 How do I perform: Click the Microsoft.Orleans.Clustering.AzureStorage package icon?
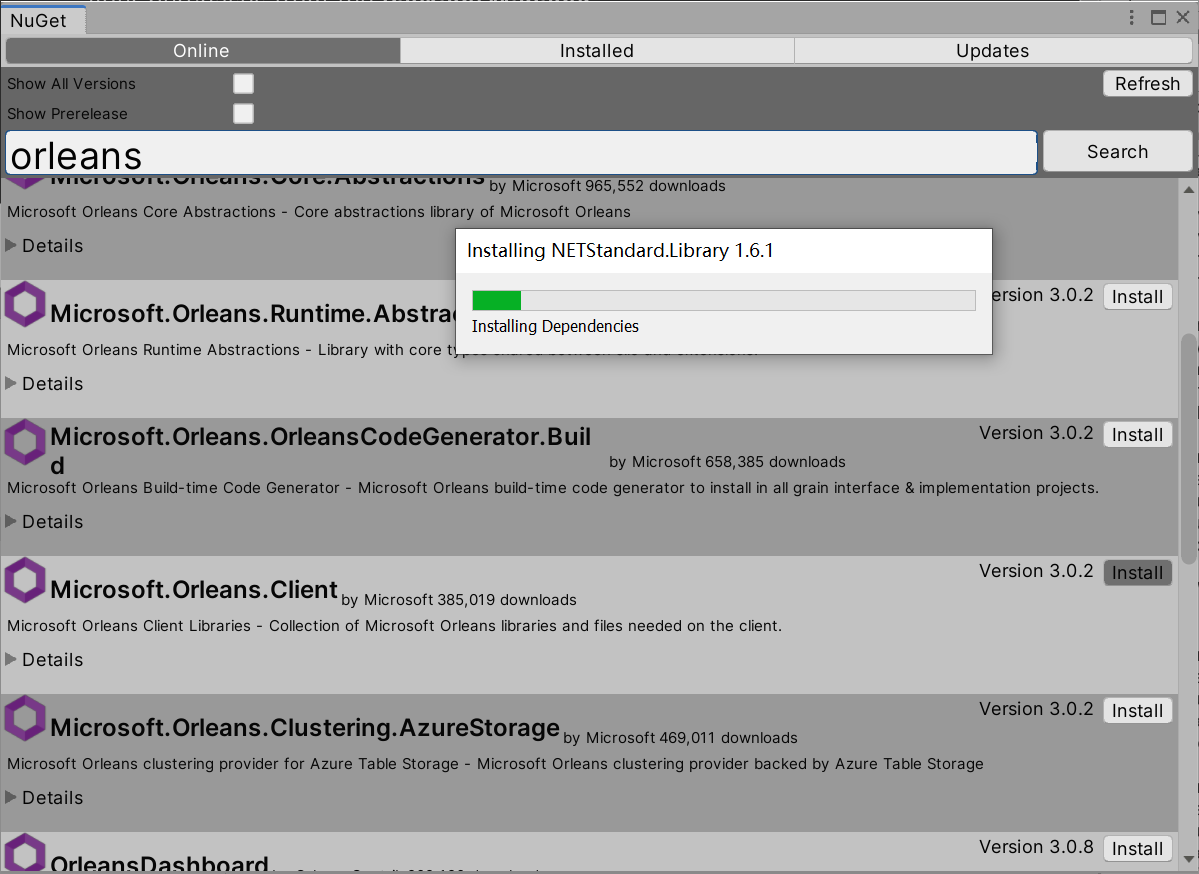pyautogui.click(x=23, y=718)
